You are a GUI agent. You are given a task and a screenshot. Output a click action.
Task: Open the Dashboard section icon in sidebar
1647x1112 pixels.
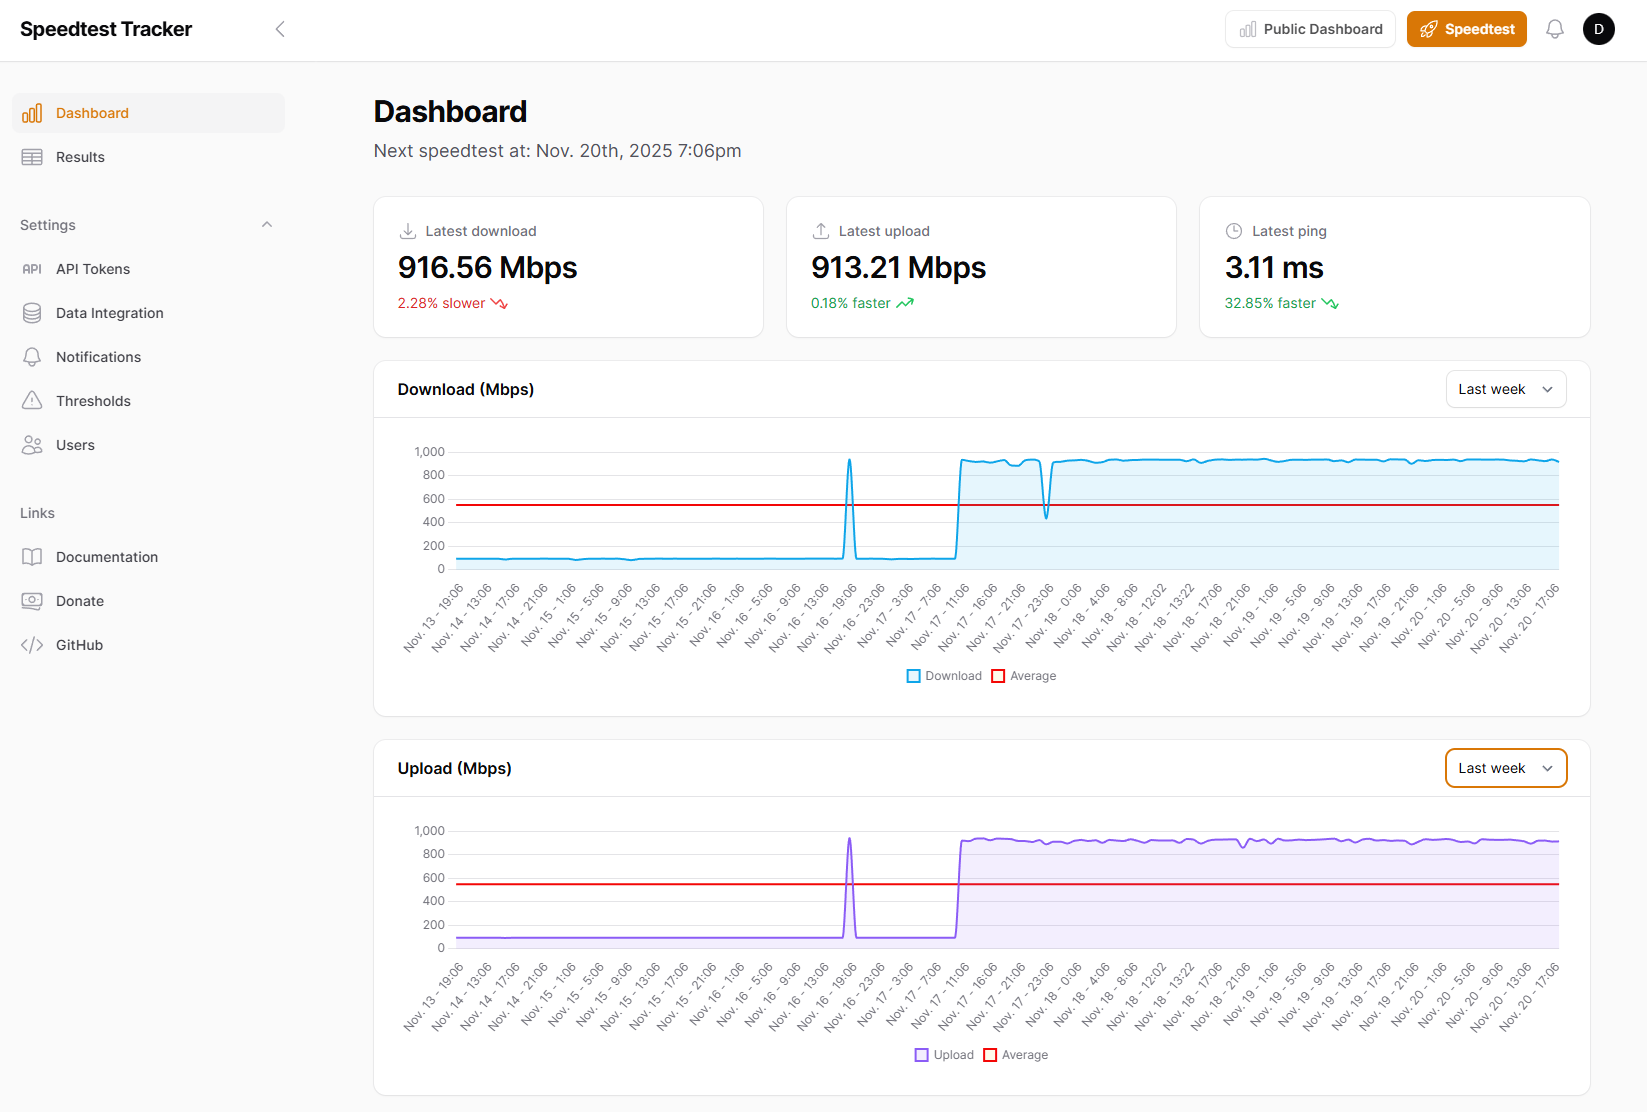[32, 113]
